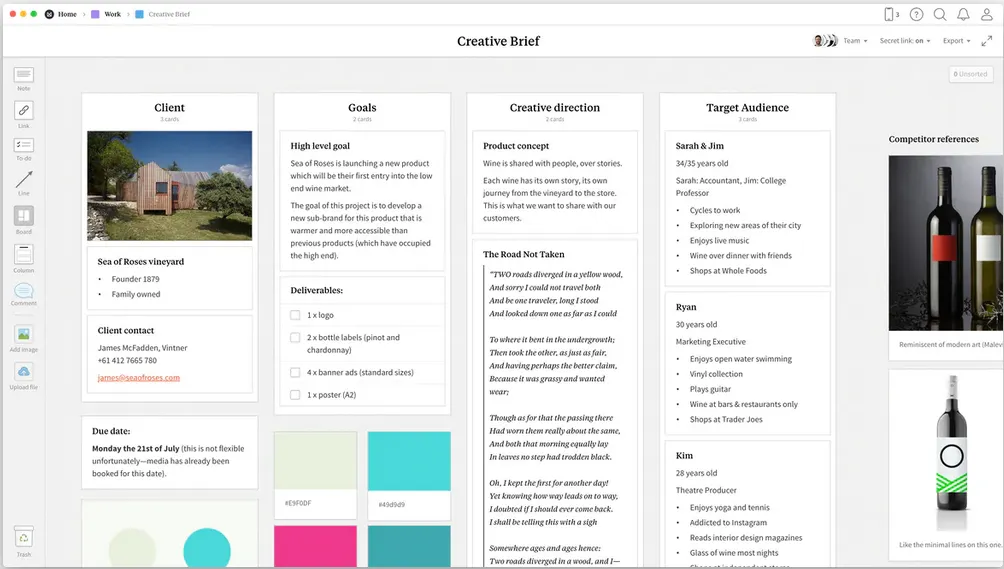The width and height of the screenshot is (1004, 569).
Task: Expand the Team dropdown
Action: tap(855, 41)
